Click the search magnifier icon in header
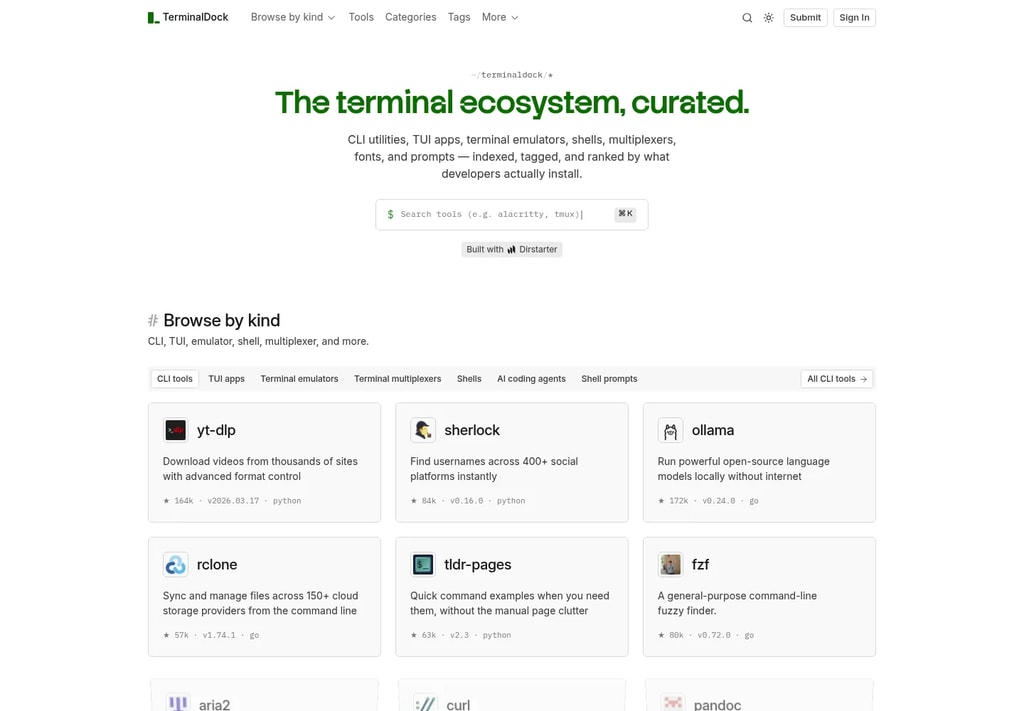The image size is (1024, 711). point(747,18)
